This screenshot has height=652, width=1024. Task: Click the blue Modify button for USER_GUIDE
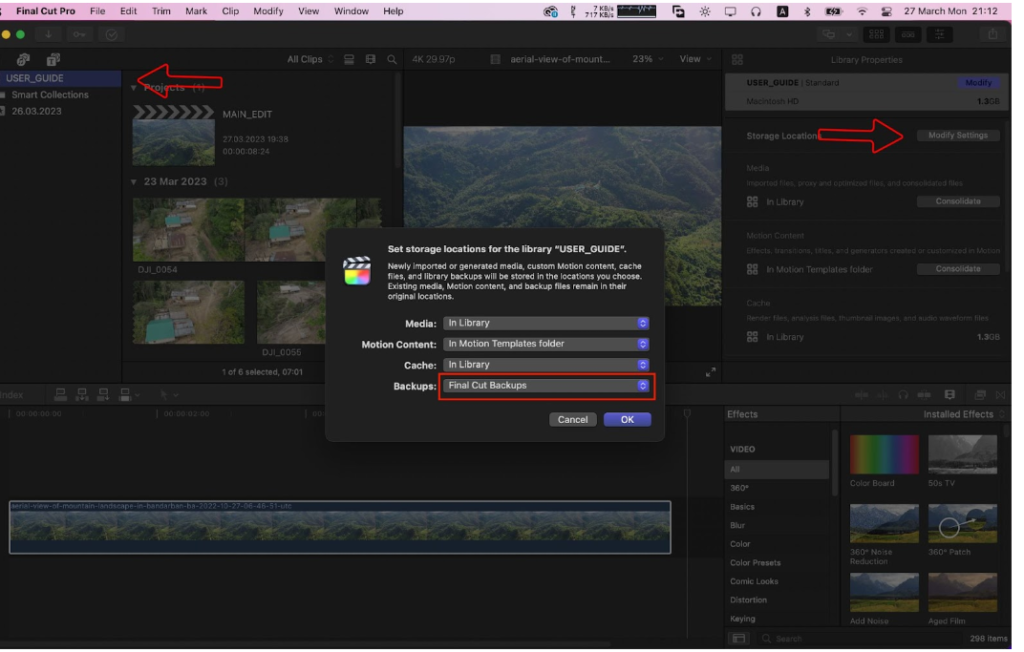click(978, 82)
